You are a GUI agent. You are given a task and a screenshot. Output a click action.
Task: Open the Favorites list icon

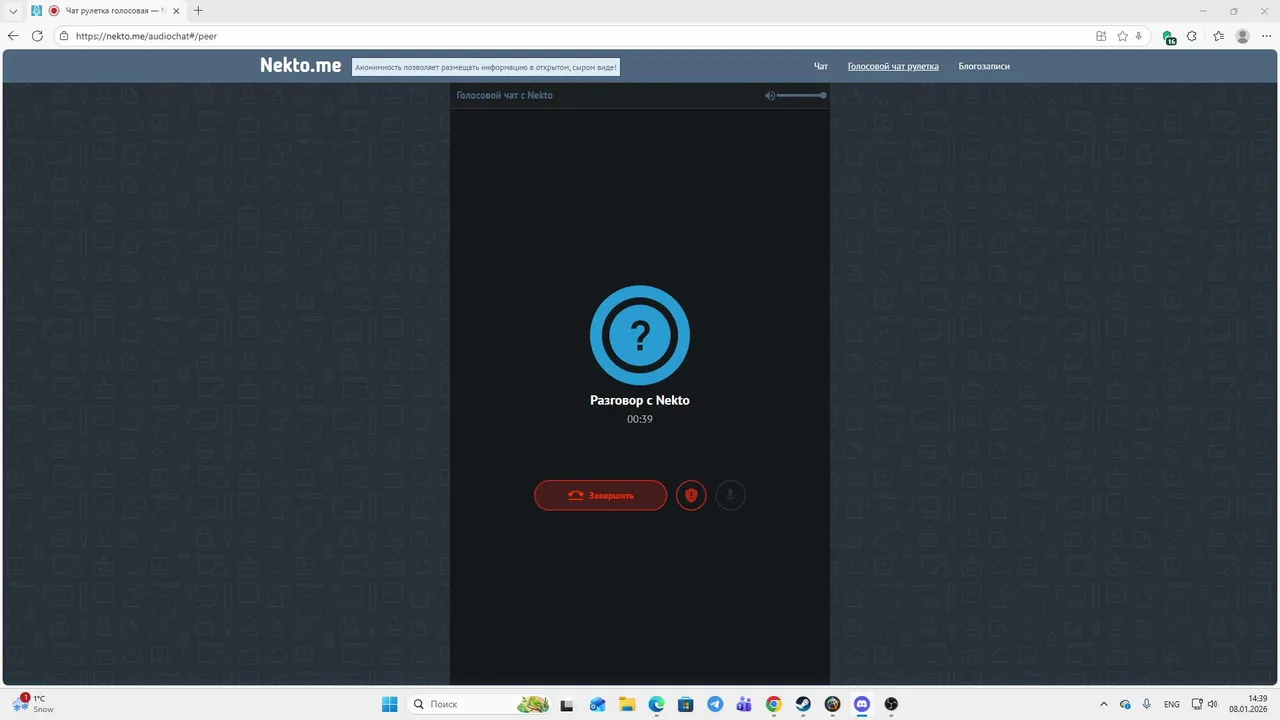[x=1218, y=36]
